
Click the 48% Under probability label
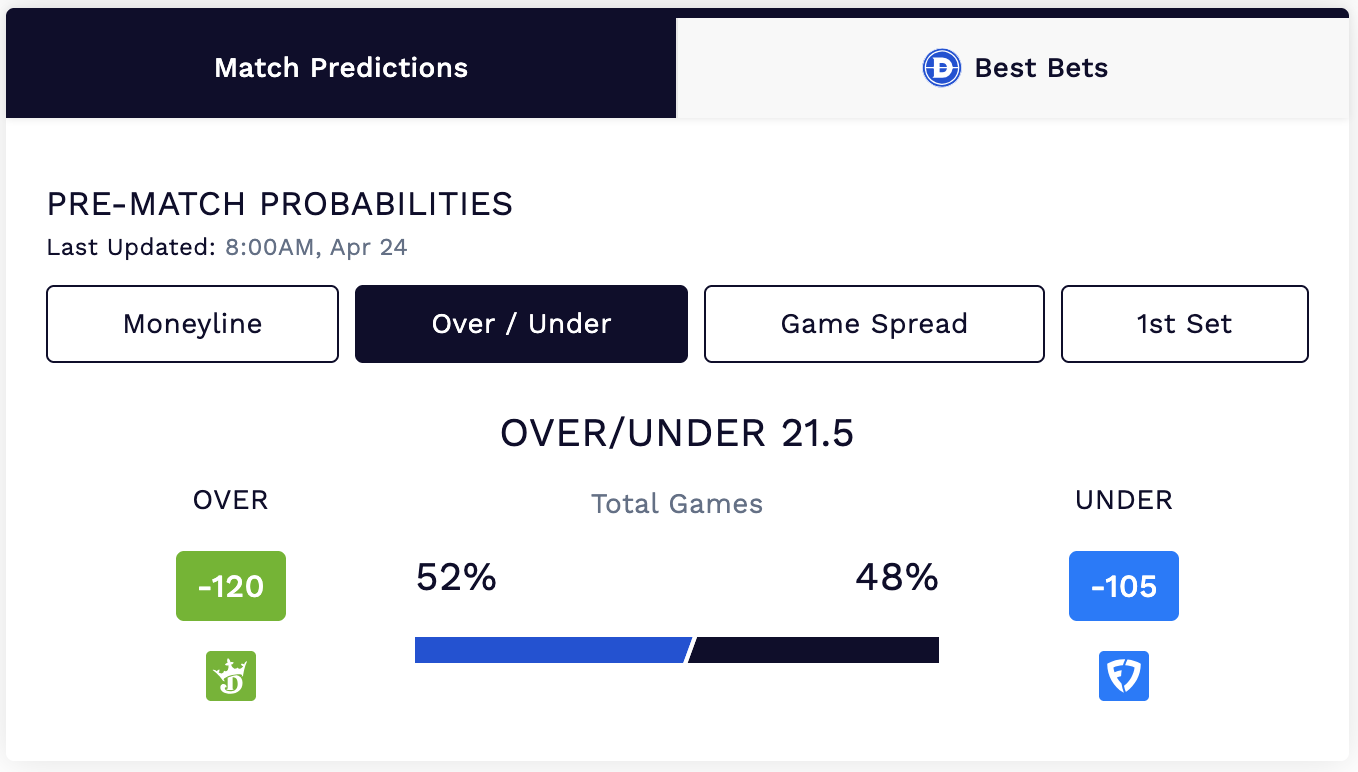[x=897, y=578]
